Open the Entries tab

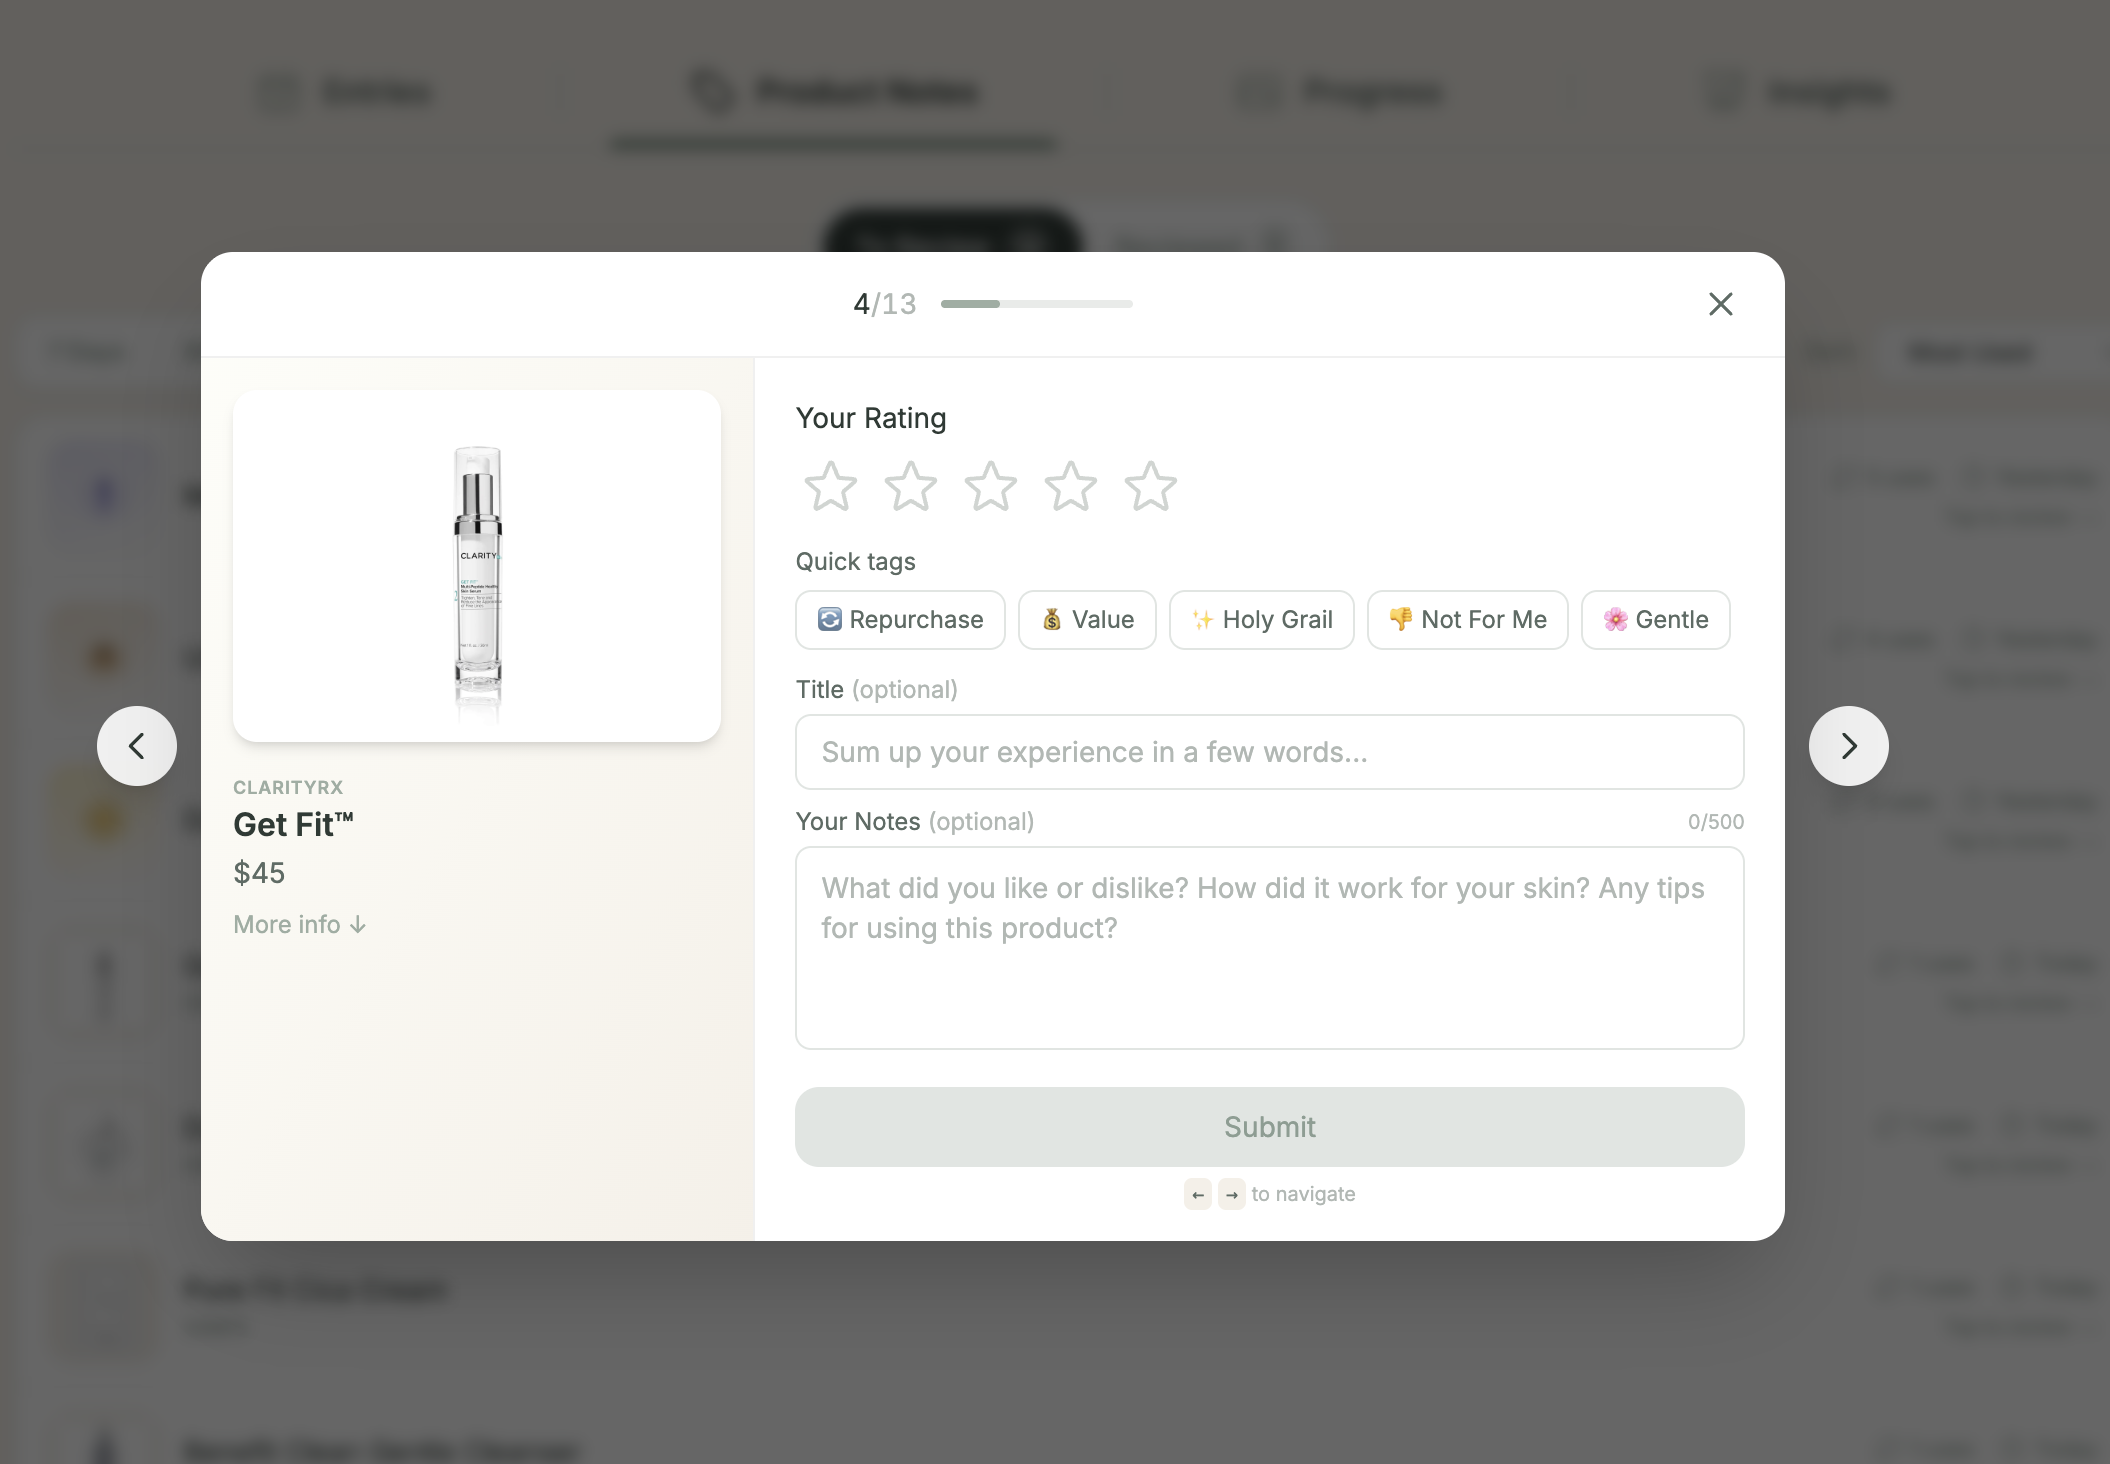click(345, 91)
